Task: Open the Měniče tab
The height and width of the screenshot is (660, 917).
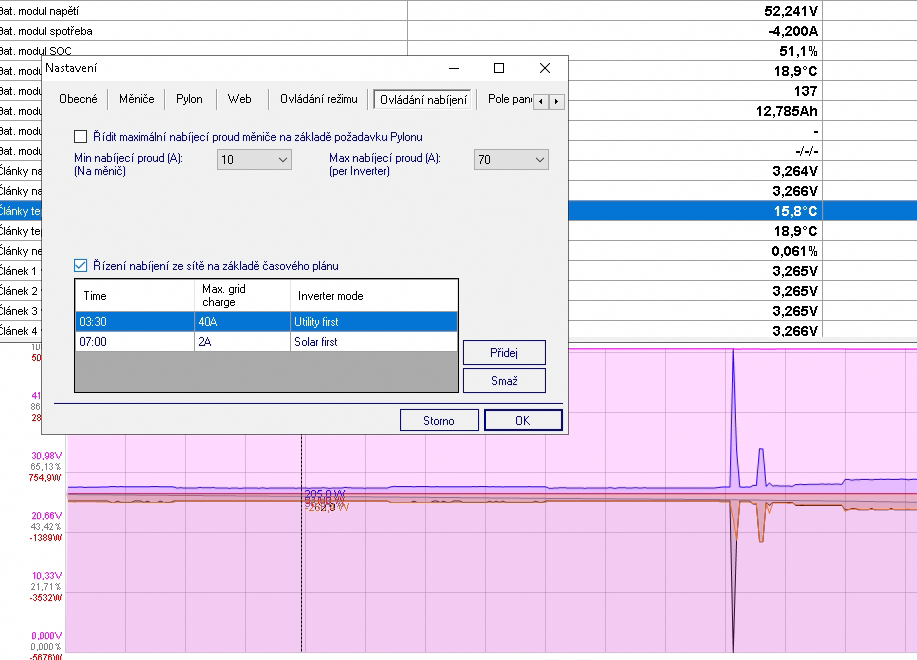Action: (136, 99)
